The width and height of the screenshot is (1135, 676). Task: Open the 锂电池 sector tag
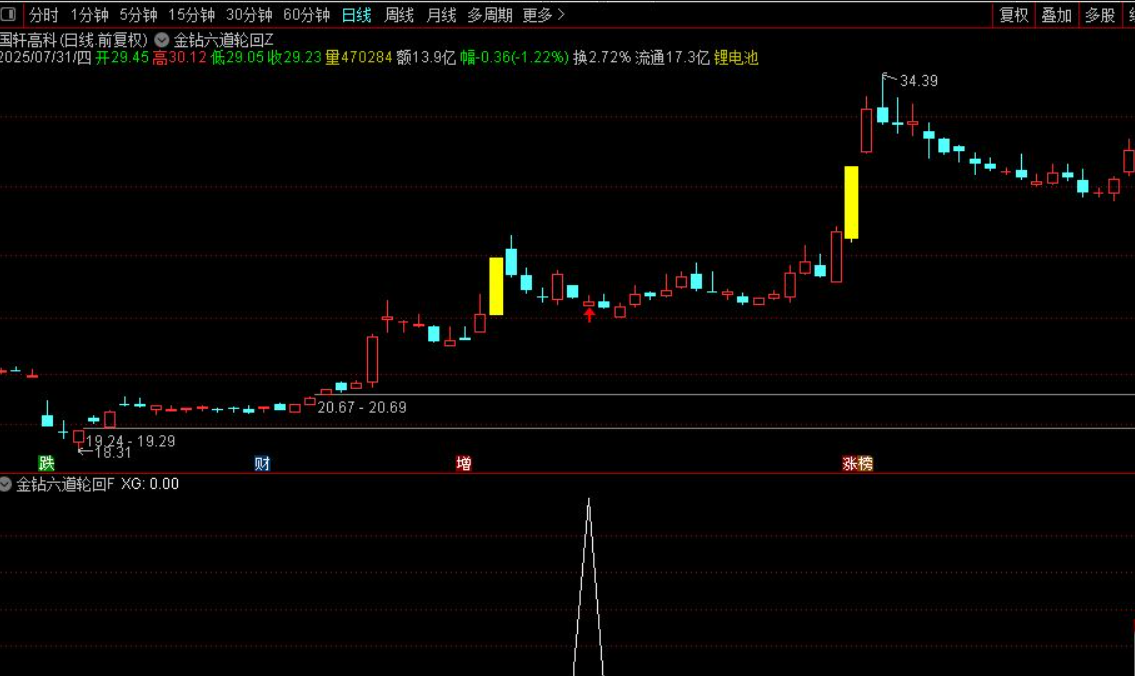733,58
